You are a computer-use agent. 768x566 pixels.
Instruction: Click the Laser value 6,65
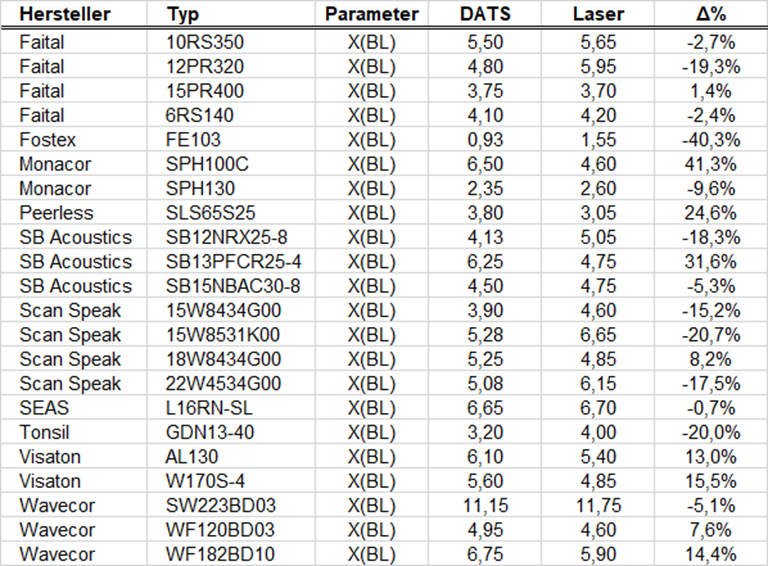[598, 335]
